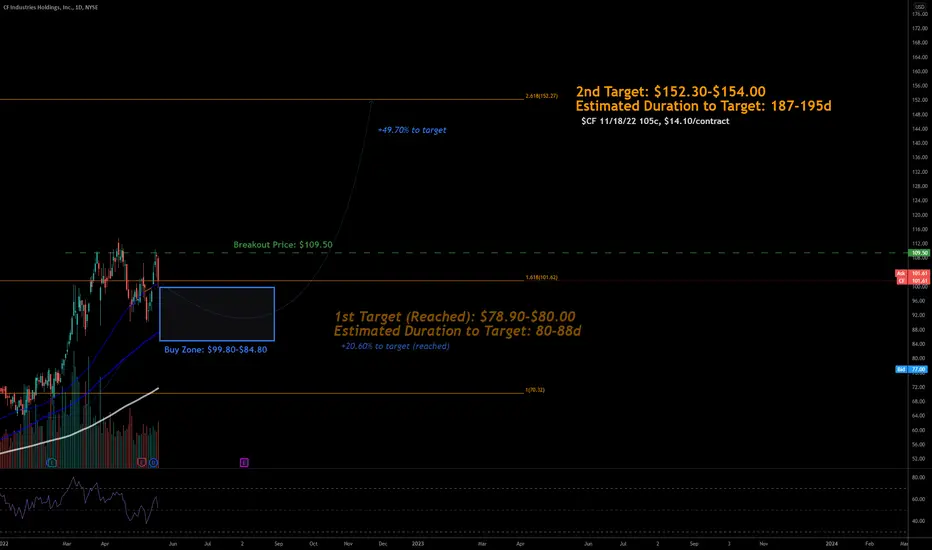Screen dimensions: 932x550
Task: Click the purple earnings marker on timeline
Action: pyautogui.click(x=244, y=462)
